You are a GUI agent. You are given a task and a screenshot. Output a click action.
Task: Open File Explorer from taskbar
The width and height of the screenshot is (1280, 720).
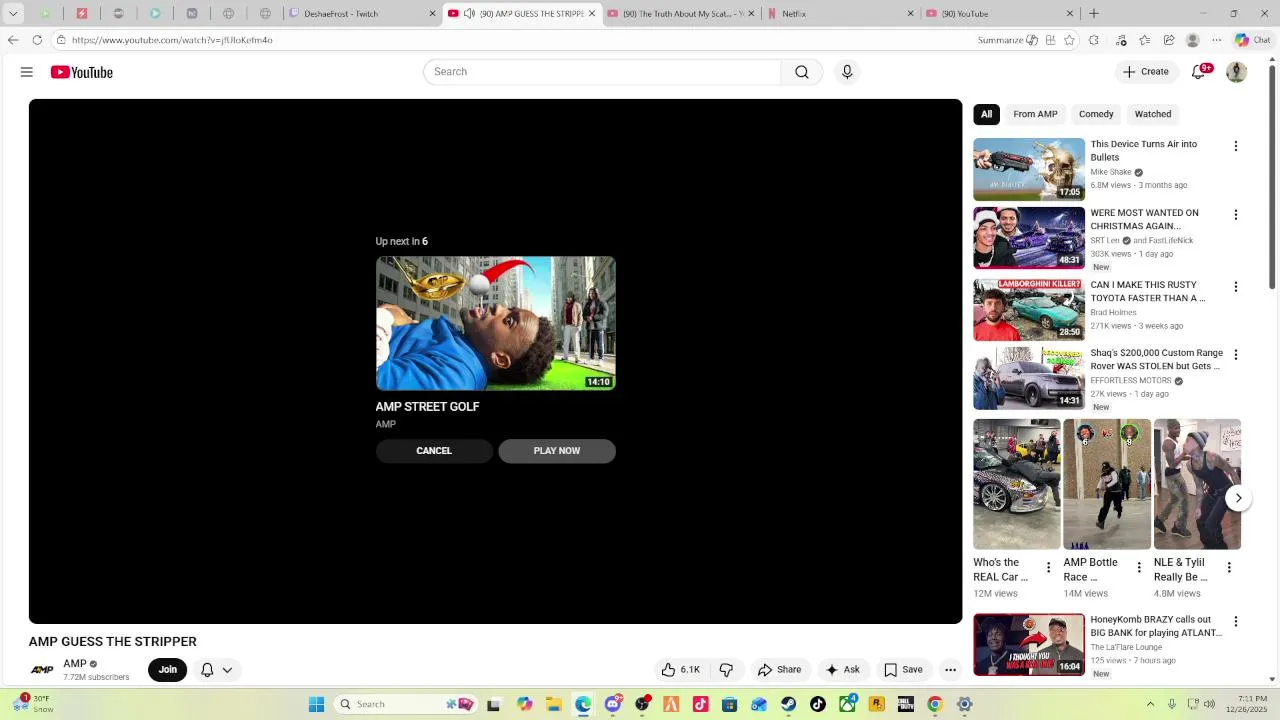click(554, 704)
